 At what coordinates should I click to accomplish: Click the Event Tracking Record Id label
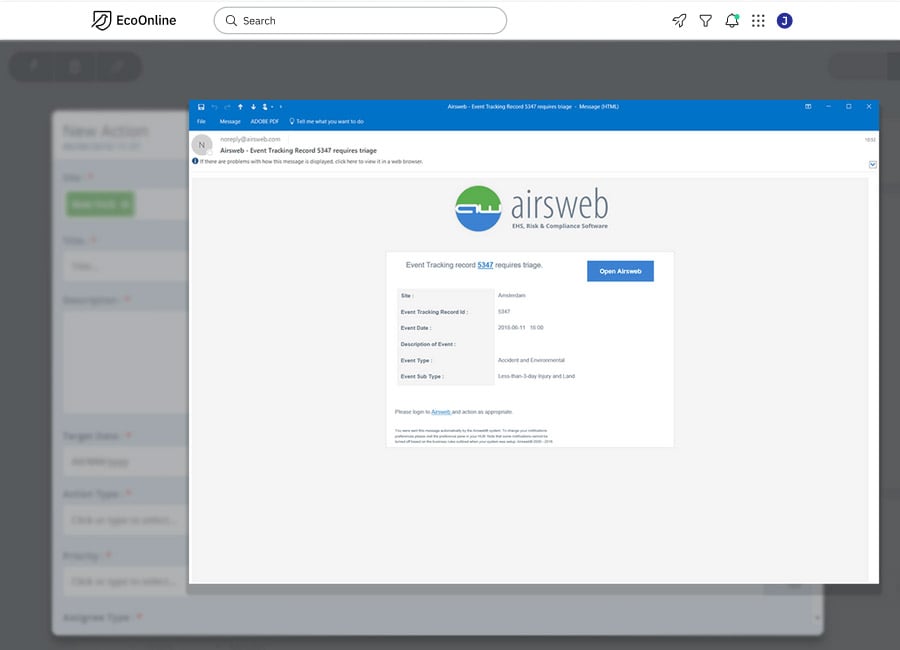(434, 312)
